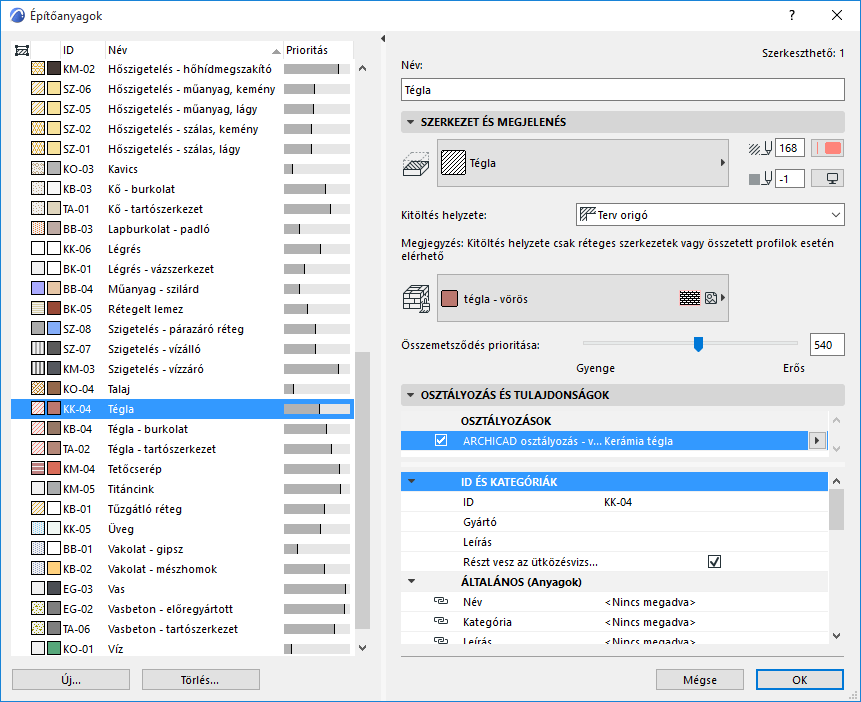Click the Új... button to create material
The height and width of the screenshot is (702, 861).
coord(71,679)
